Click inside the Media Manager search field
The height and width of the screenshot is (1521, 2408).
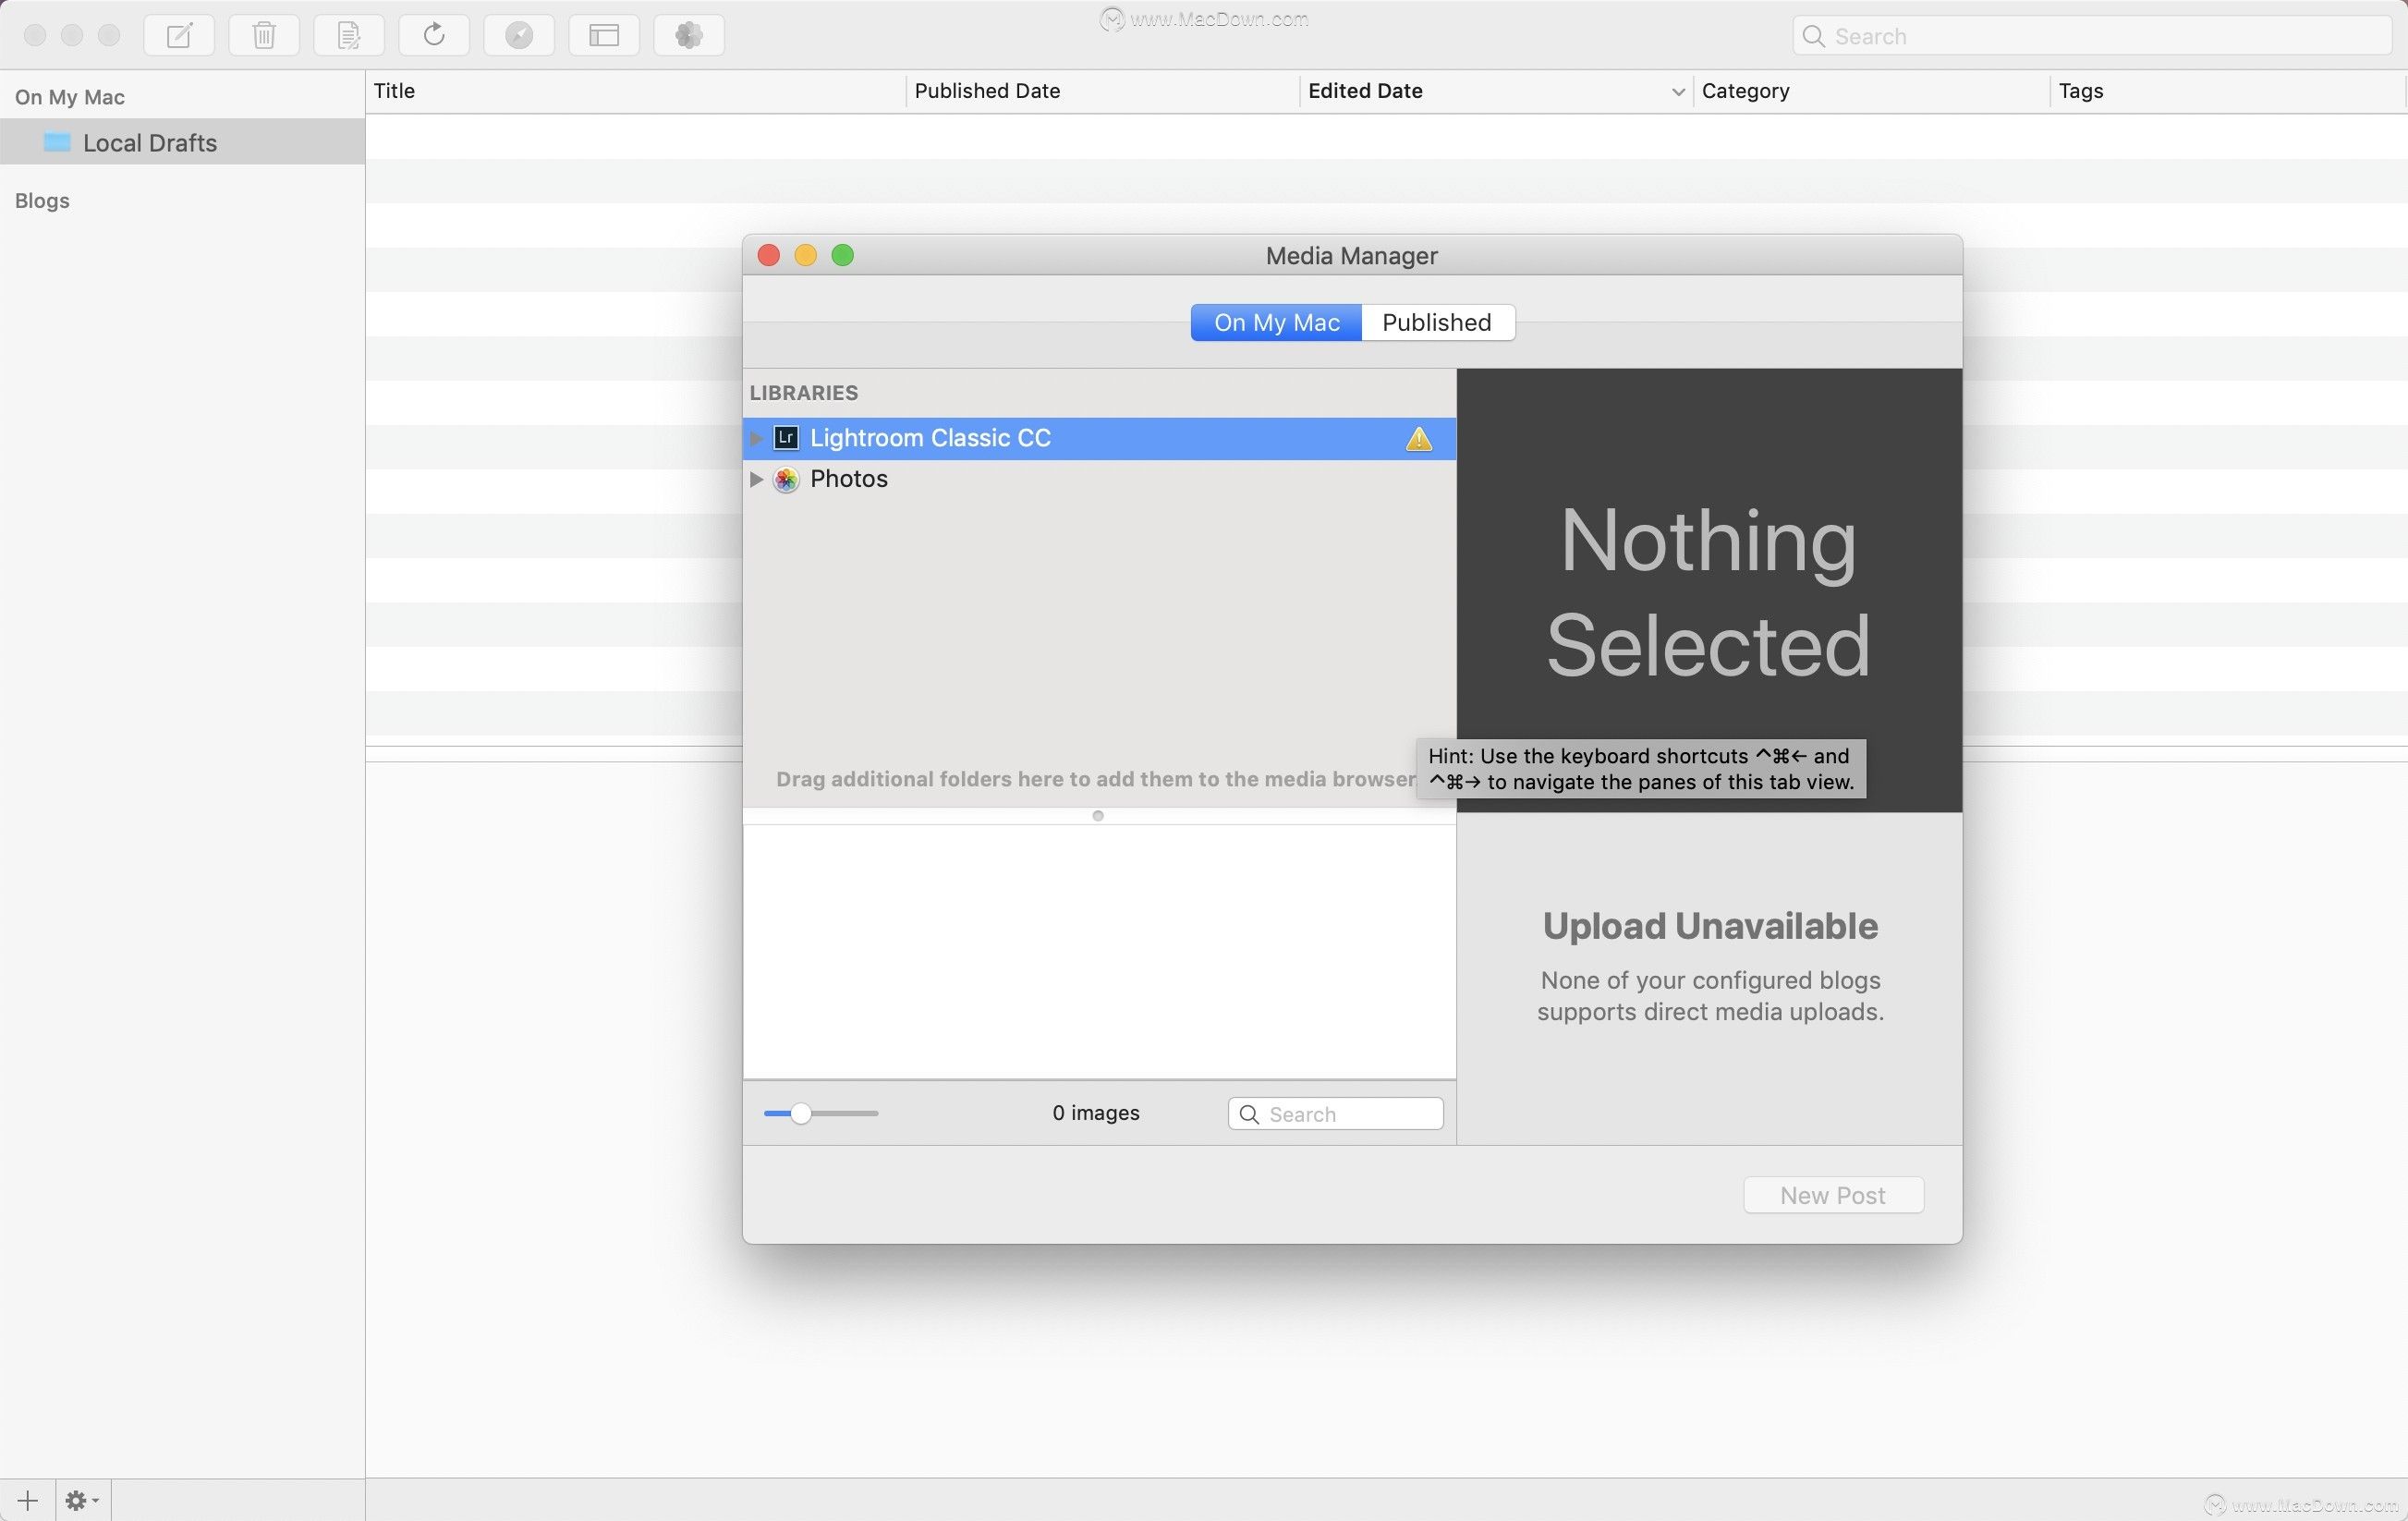pos(1335,1114)
